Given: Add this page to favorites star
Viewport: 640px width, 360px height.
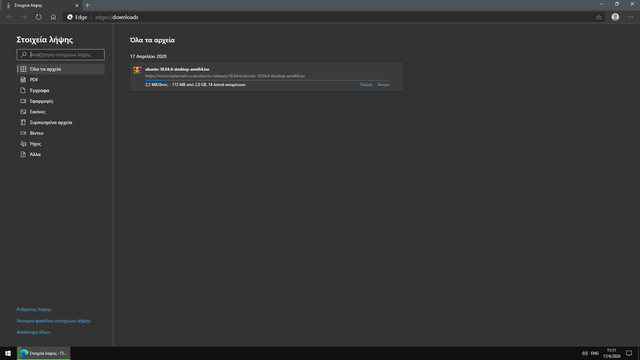Looking at the screenshot, I should pos(598,17).
